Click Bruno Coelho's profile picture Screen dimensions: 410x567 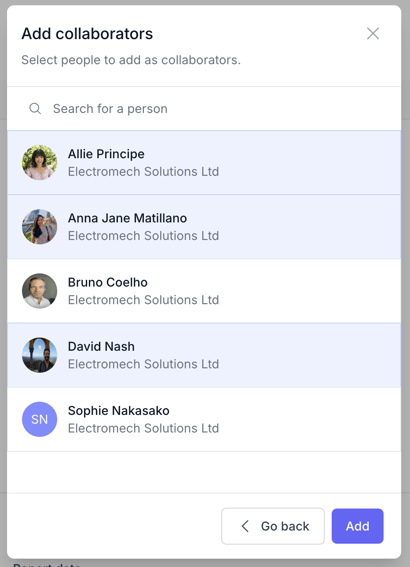coord(39,291)
